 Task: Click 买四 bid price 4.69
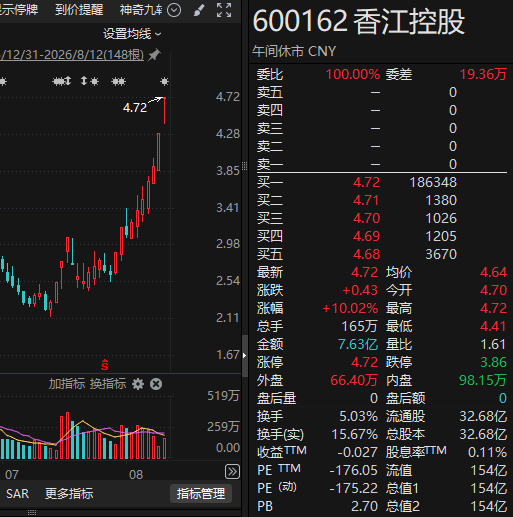(367, 236)
